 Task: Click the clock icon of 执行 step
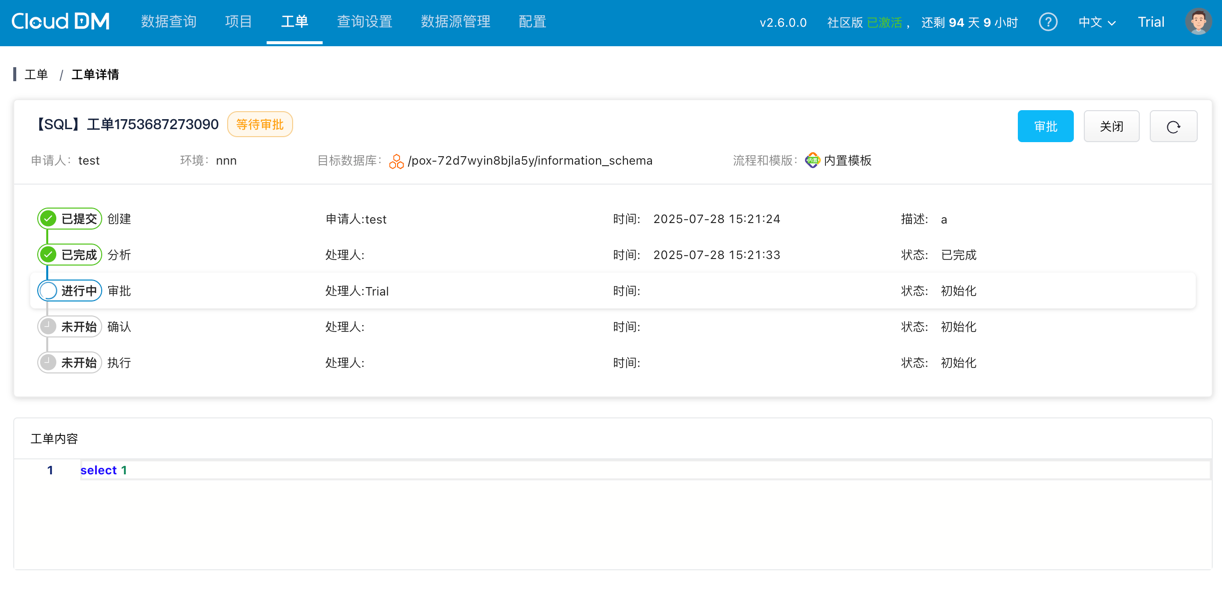pos(48,363)
